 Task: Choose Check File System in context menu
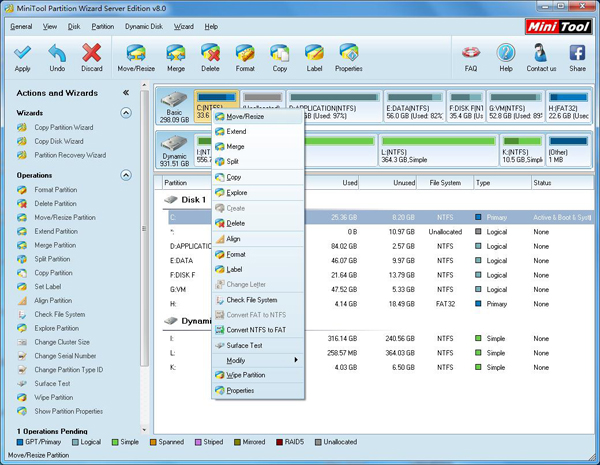click(258, 300)
